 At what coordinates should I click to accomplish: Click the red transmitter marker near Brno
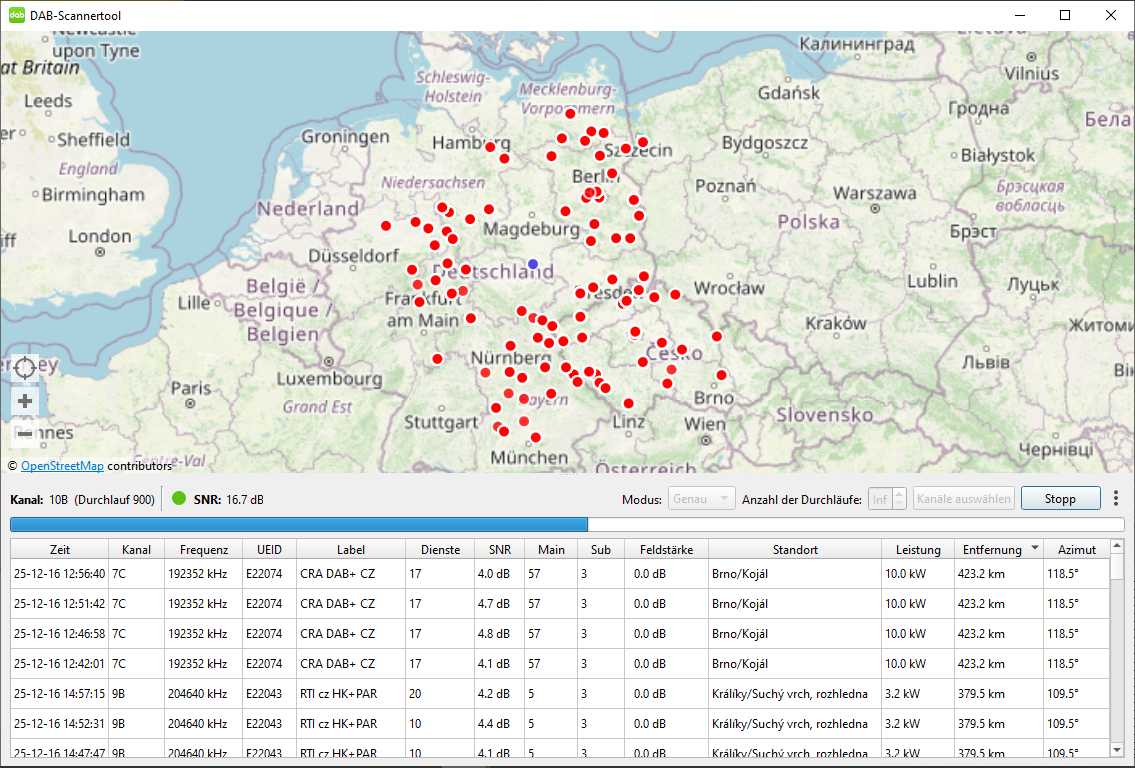click(721, 375)
